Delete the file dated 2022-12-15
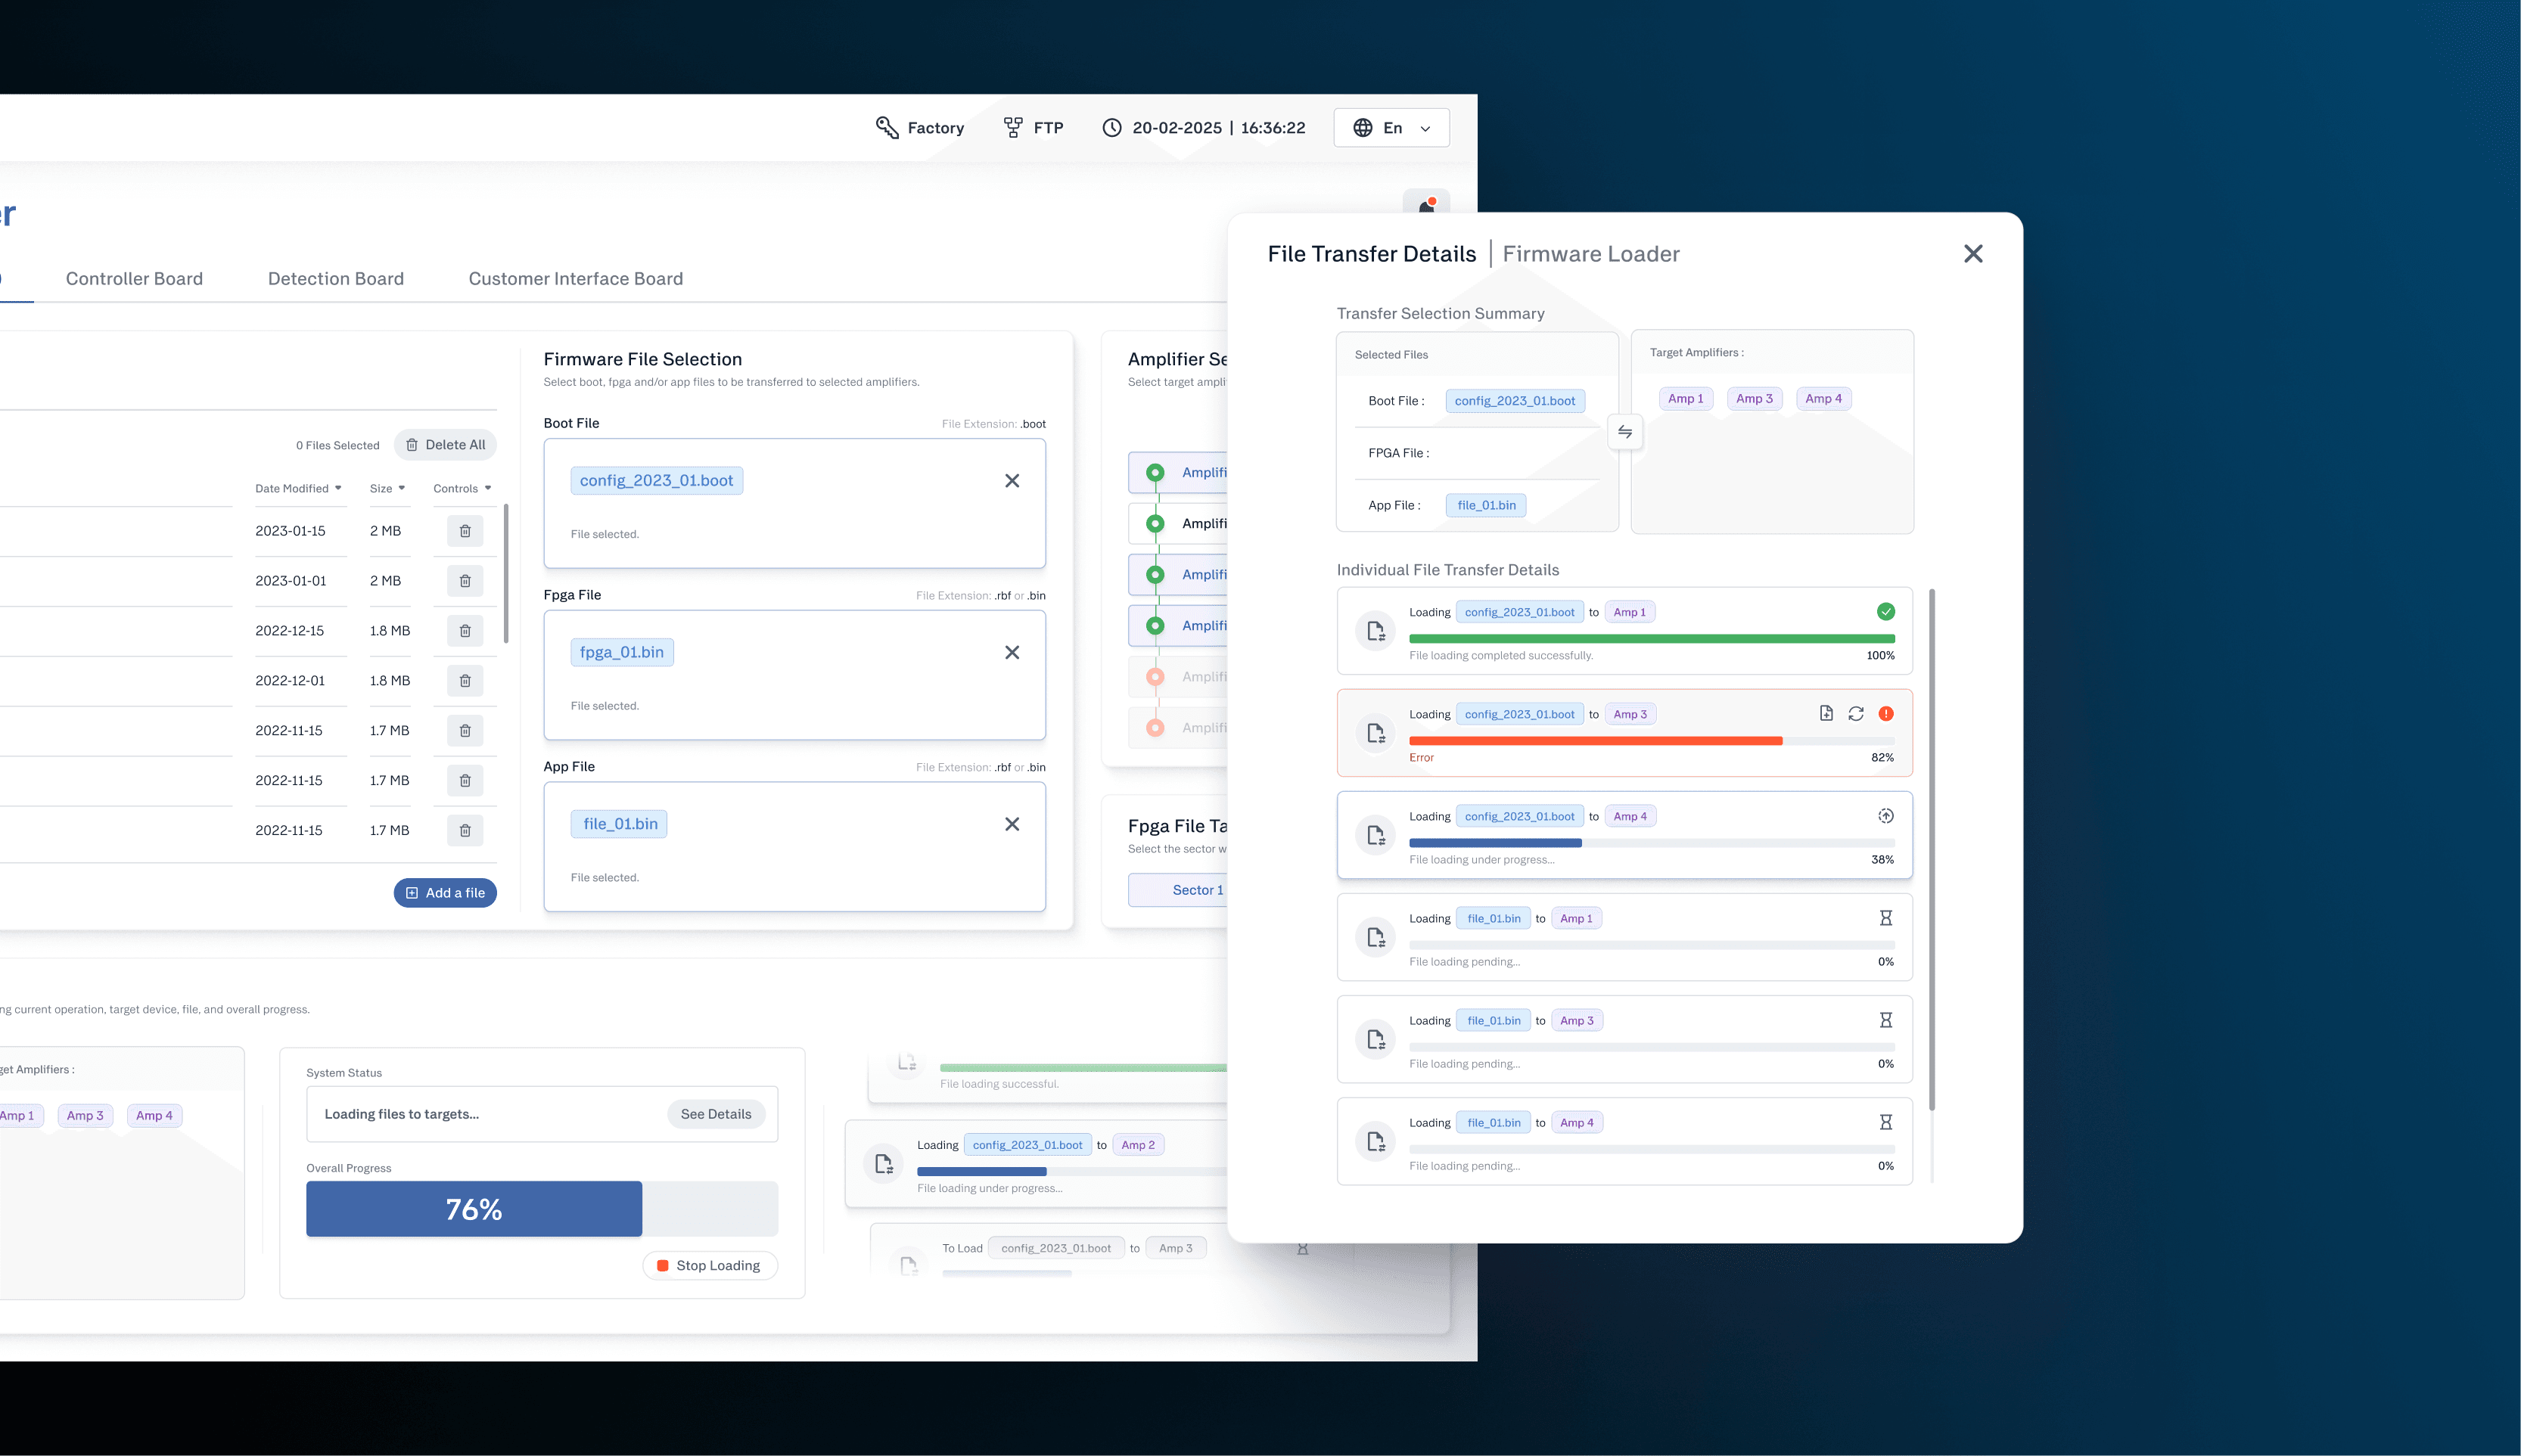This screenshot has width=2521, height=1456. pyautogui.click(x=465, y=631)
